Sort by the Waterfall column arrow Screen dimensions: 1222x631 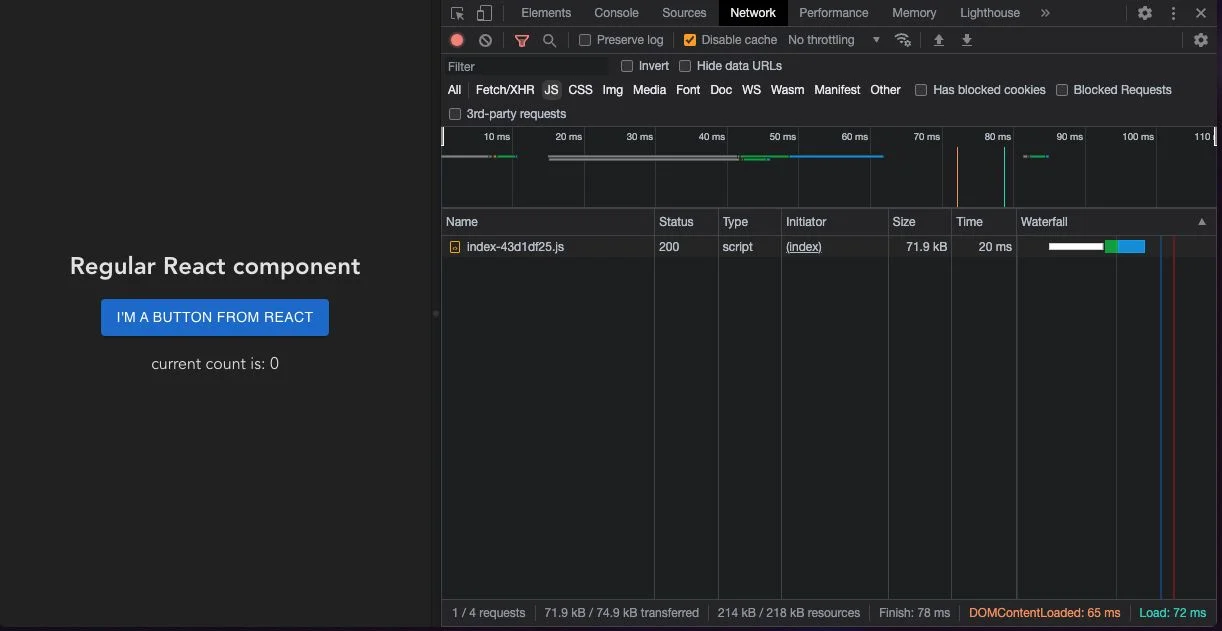coord(1202,222)
